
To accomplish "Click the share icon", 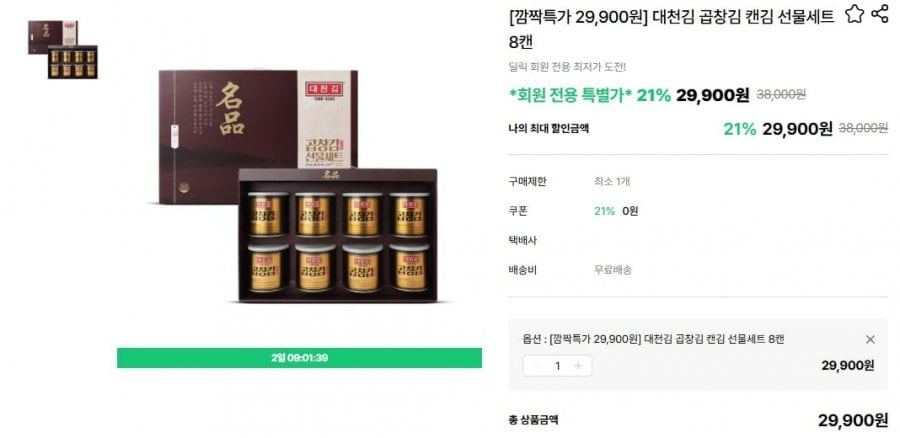I will pyautogui.click(x=880, y=14).
